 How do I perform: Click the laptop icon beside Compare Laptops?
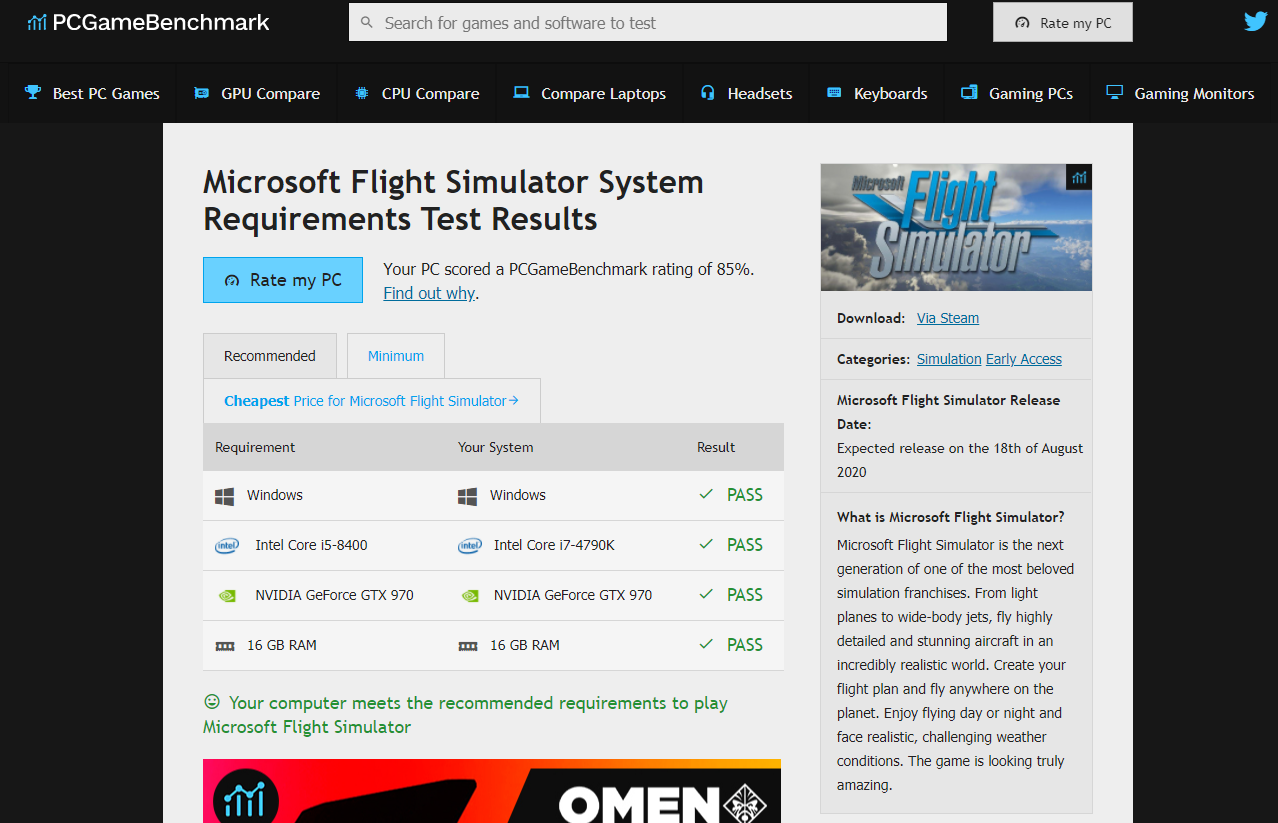coord(521,93)
